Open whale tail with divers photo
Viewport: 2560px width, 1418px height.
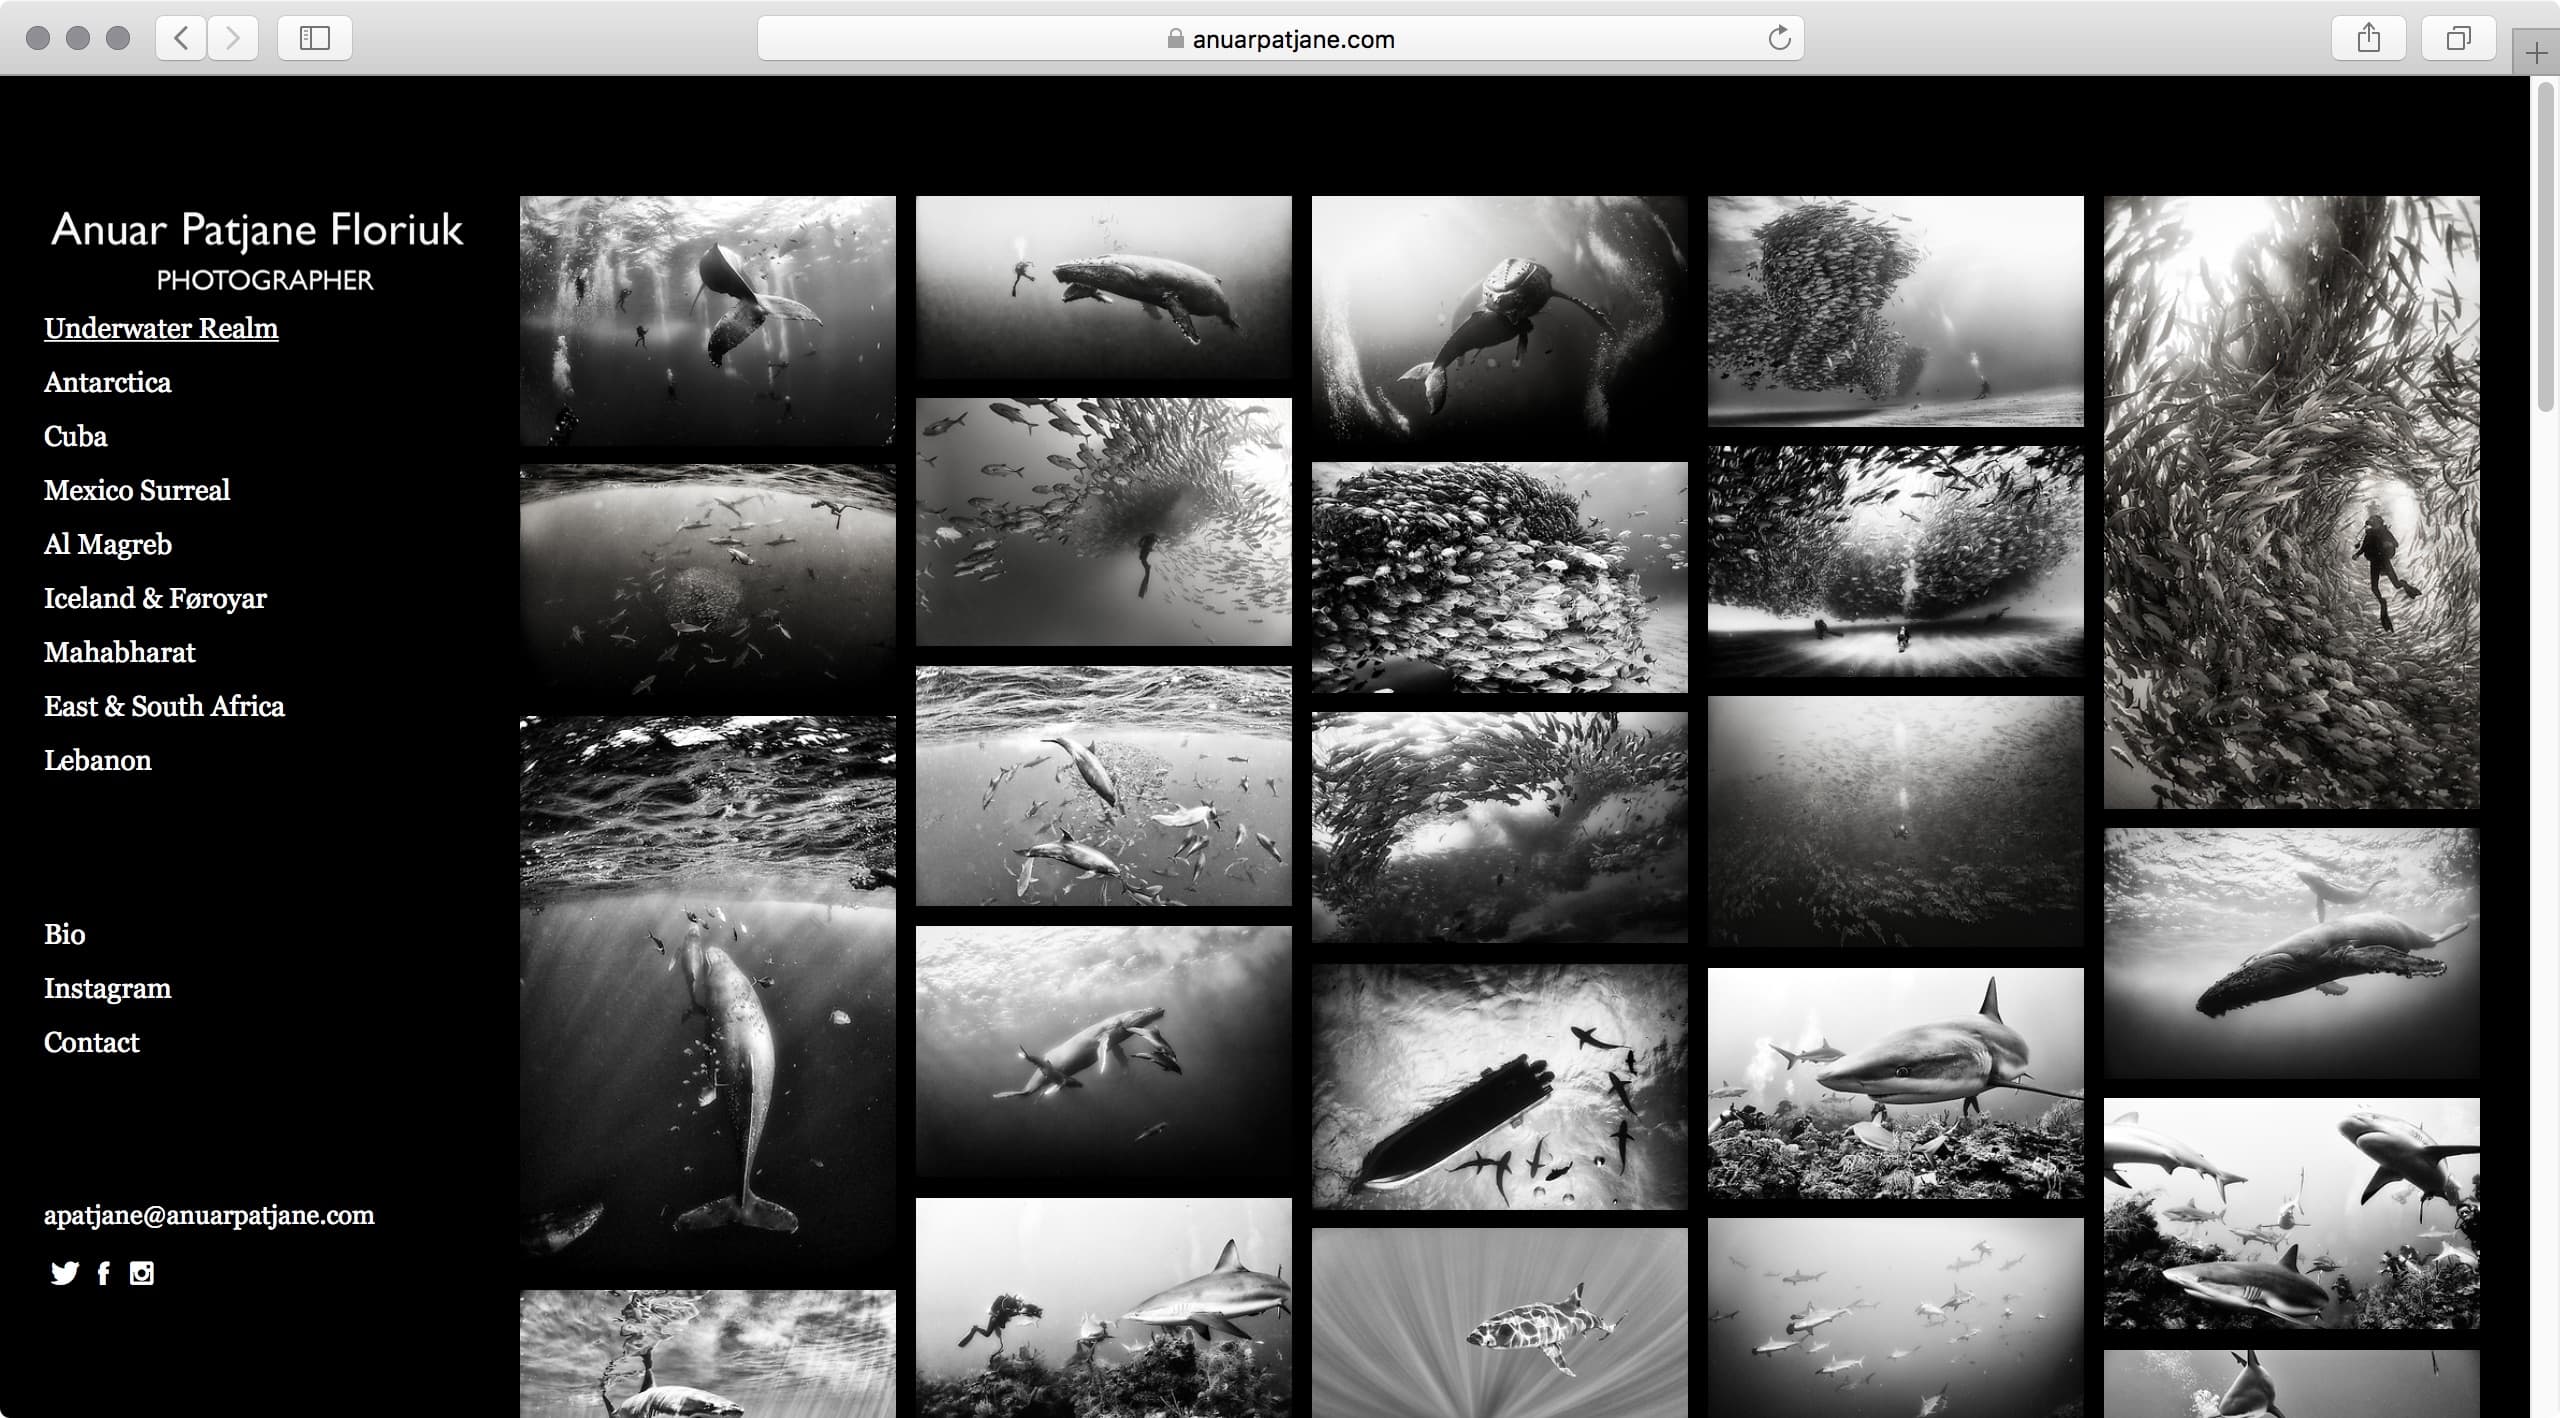tap(708, 320)
